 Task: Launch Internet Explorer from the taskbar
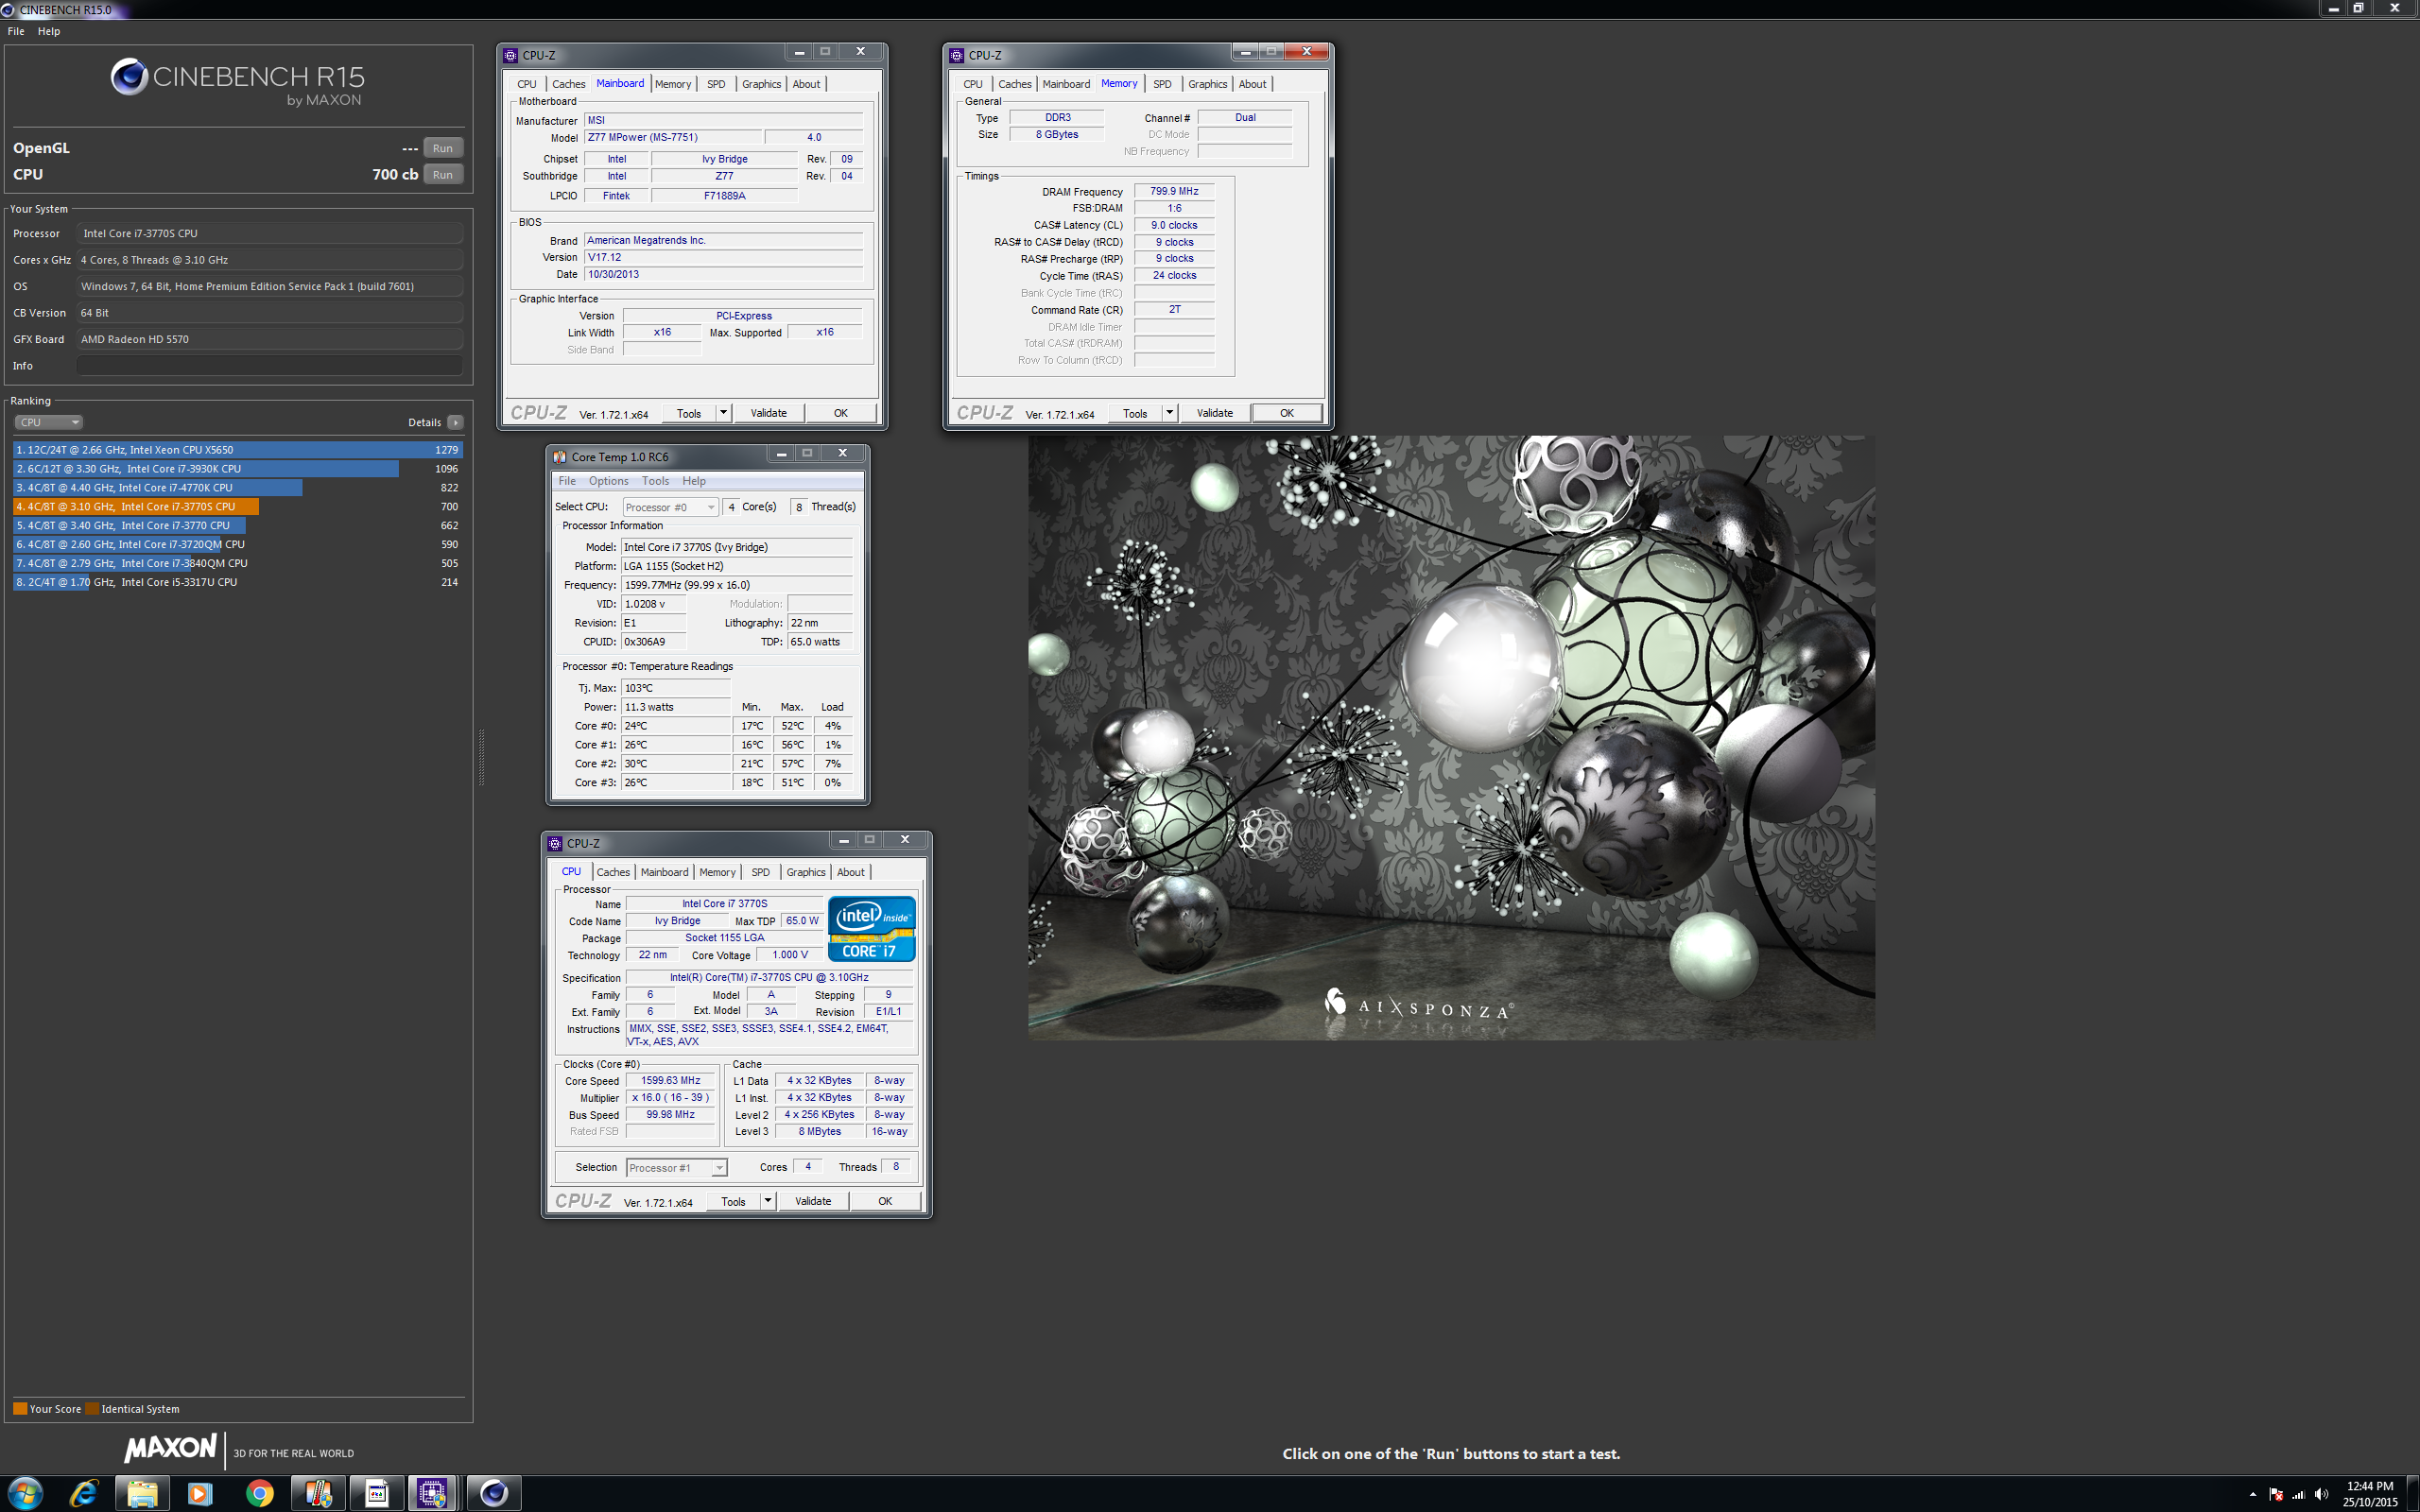pos(83,1493)
